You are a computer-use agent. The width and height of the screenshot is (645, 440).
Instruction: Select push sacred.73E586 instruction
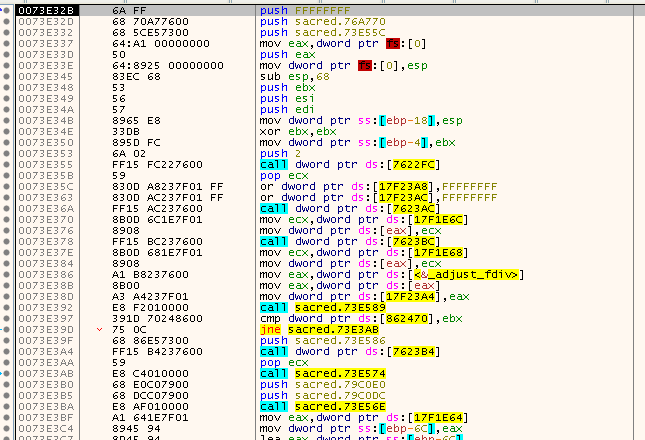(322, 340)
